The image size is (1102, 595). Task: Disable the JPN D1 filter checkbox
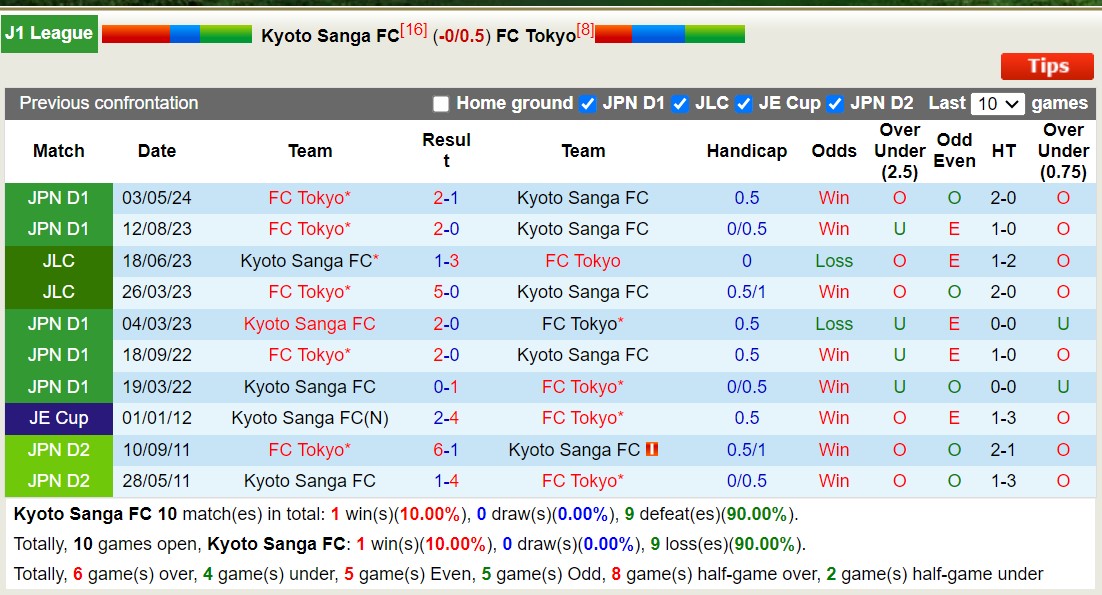click(x=585, y=103)
